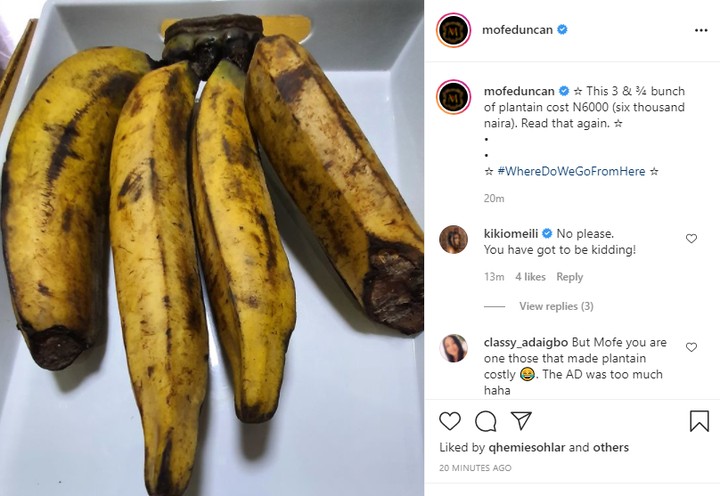View the 4 likes on kikiomeili's comment
Image resolution: width=720 pixels, height=496 pixels.
click(x=530, y=277)
